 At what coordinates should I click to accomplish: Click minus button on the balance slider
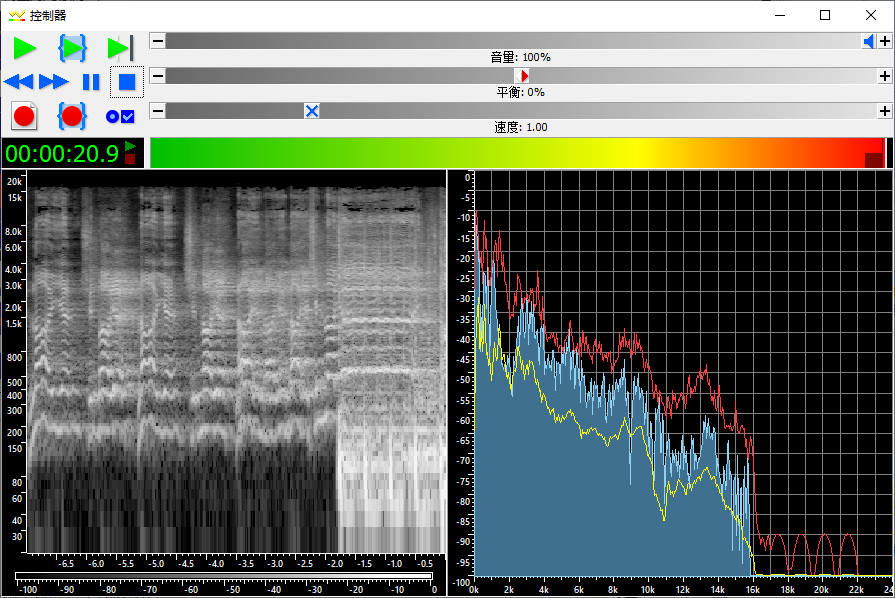(x=157, y=76)
